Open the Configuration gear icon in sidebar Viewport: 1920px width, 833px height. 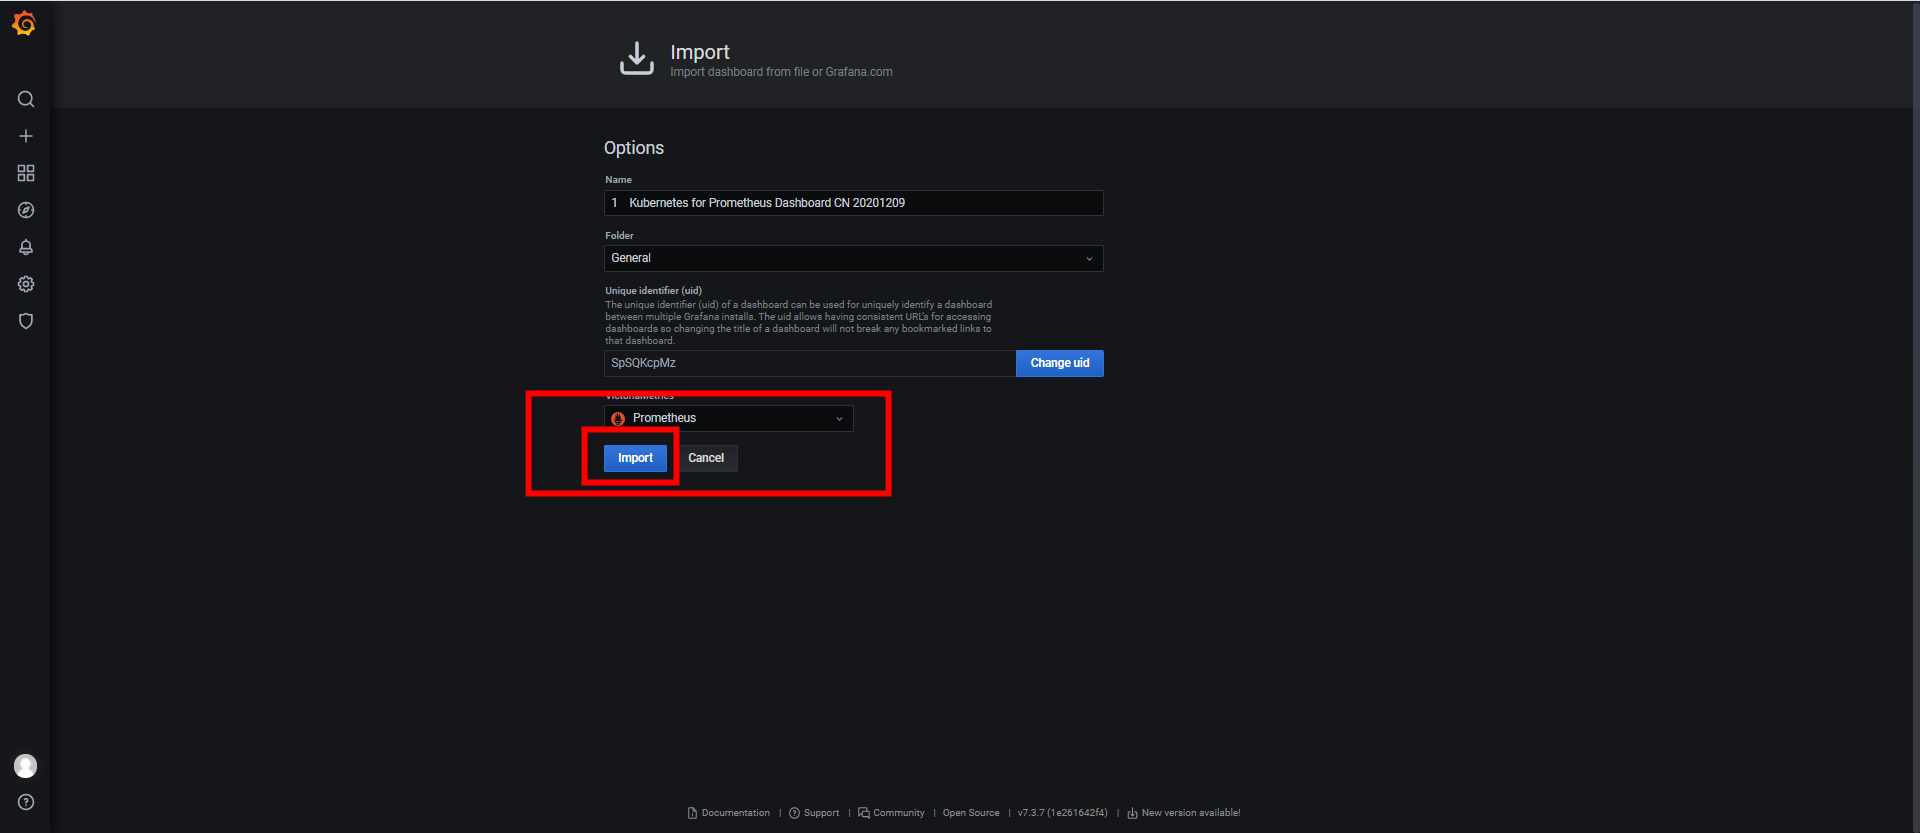pyautogui.click(x=26, y=284)
